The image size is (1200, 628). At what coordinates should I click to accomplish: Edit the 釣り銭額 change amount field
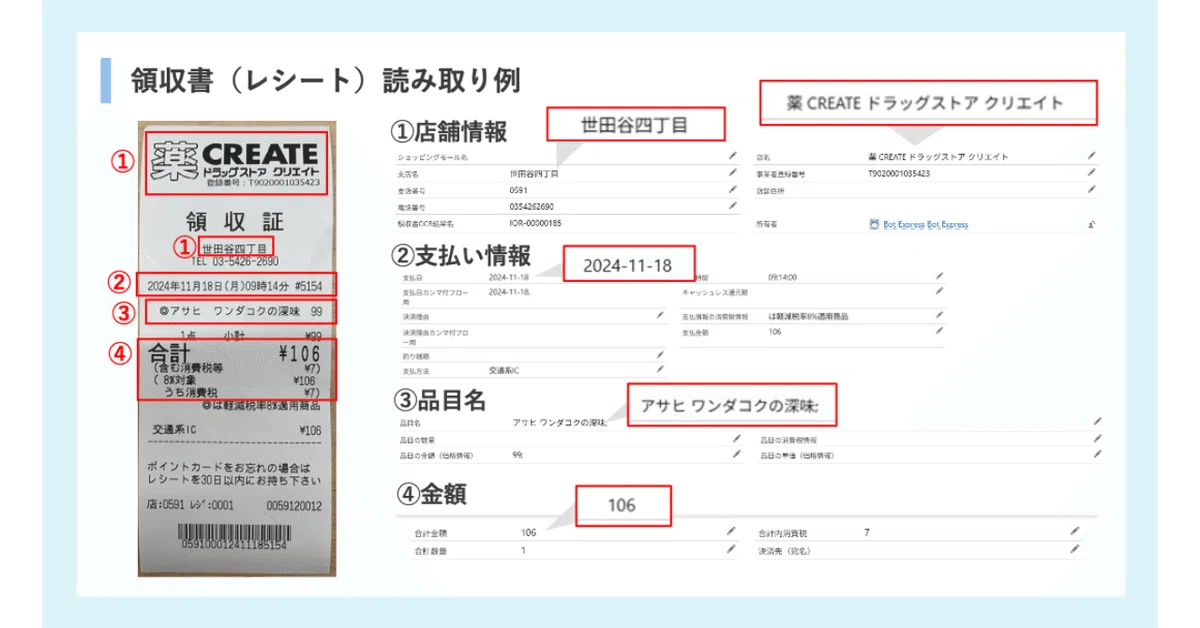tap(660, 354)
